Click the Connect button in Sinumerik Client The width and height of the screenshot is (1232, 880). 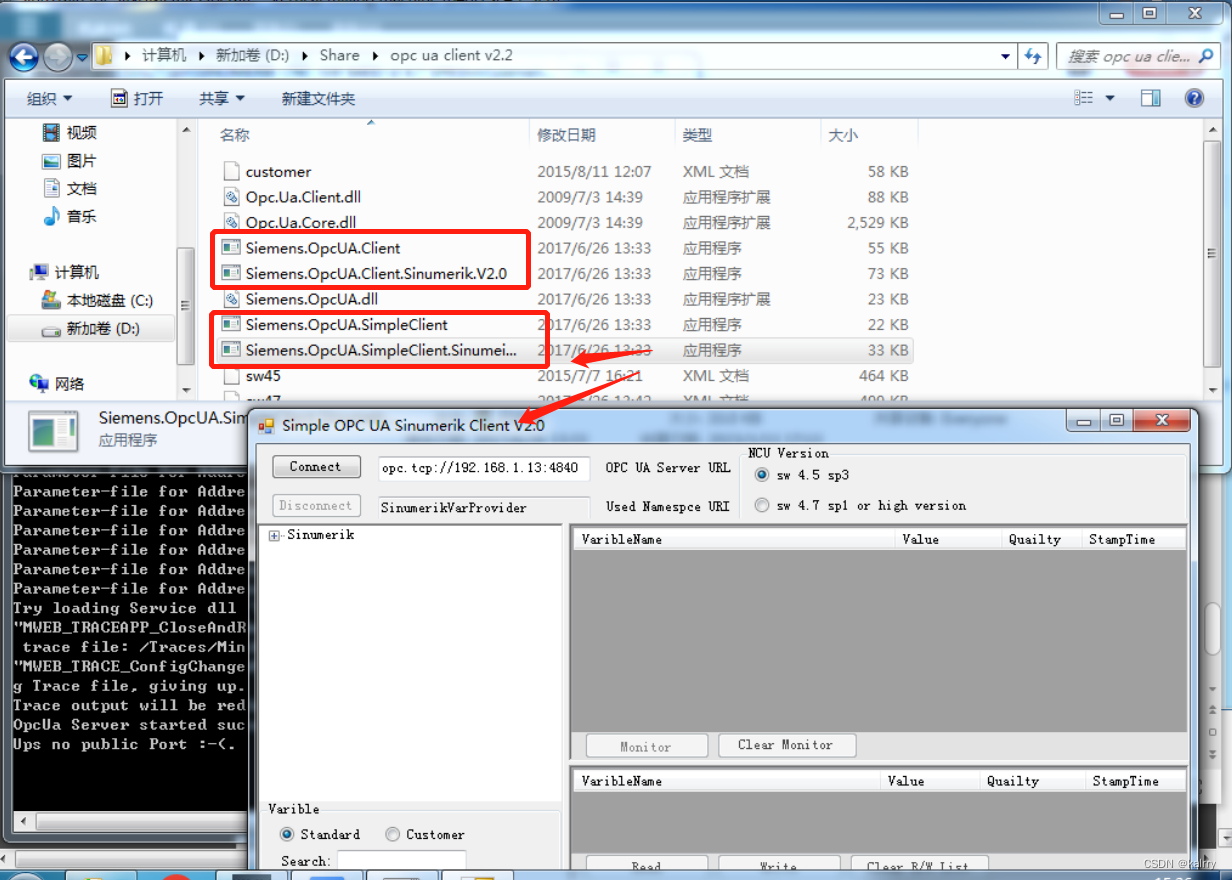pos(315,467)
